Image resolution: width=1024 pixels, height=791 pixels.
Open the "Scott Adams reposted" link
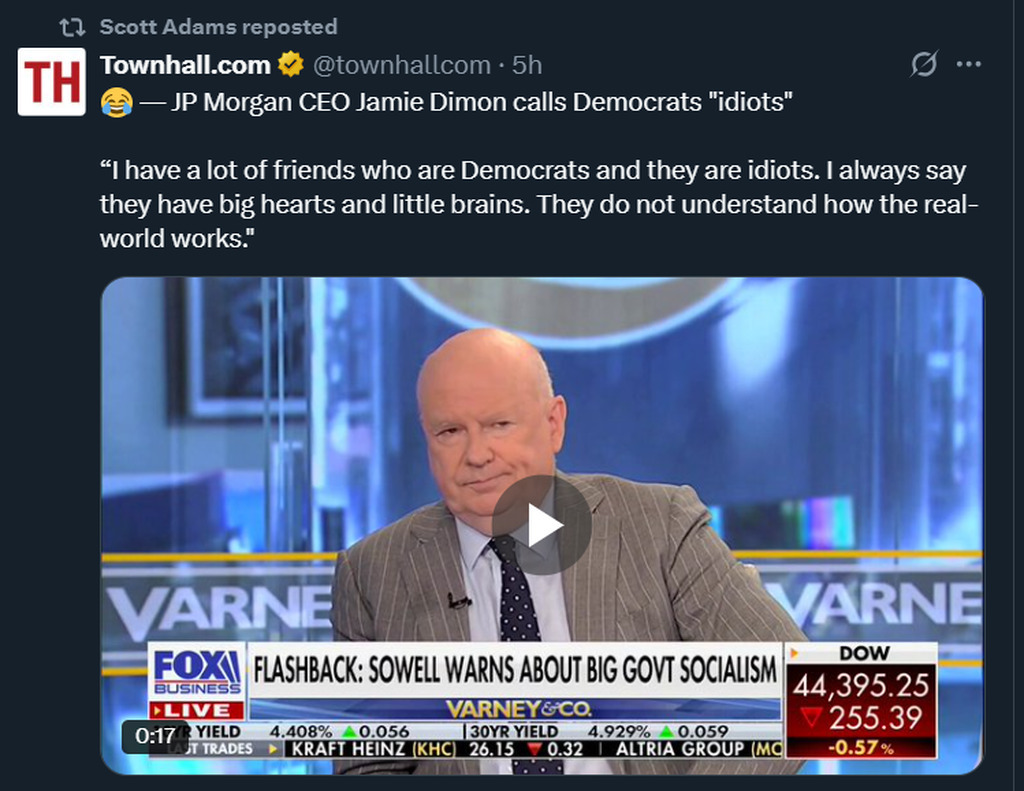pyautogui.click(x=218, y=27)
